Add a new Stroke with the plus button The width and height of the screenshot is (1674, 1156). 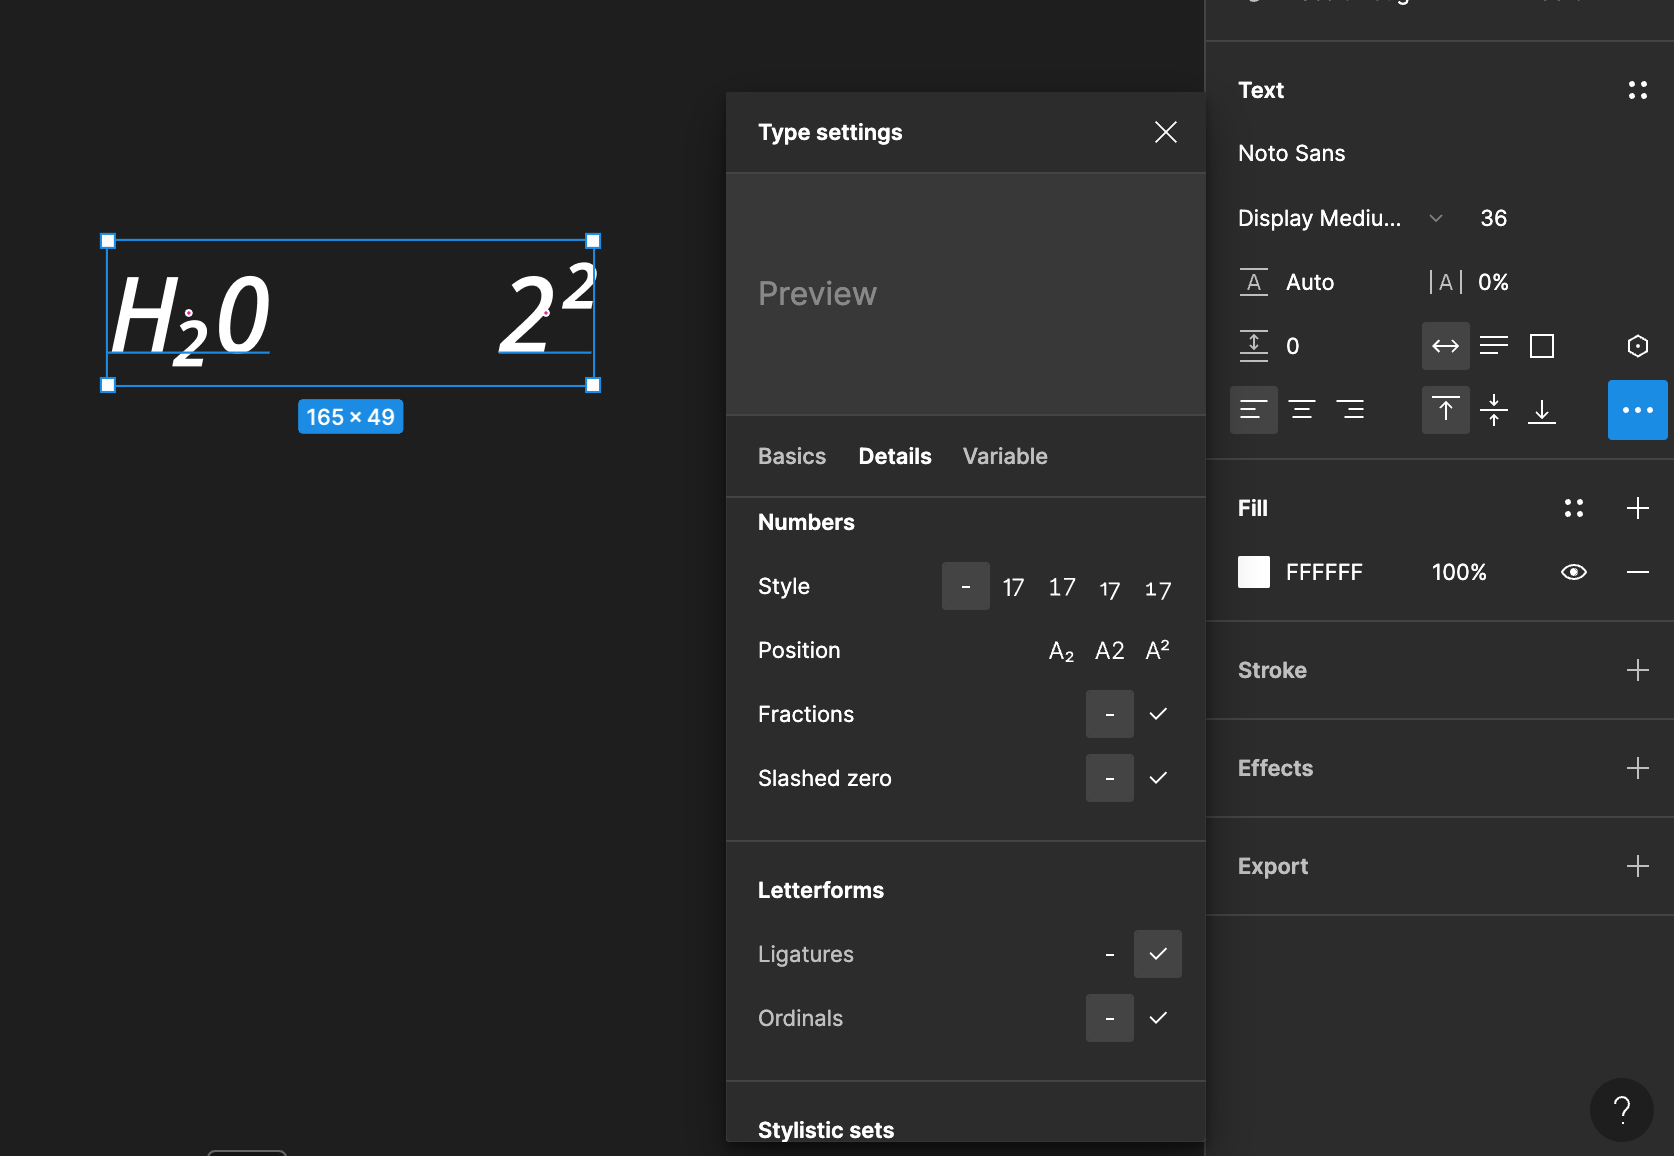tap(1637, 670)
